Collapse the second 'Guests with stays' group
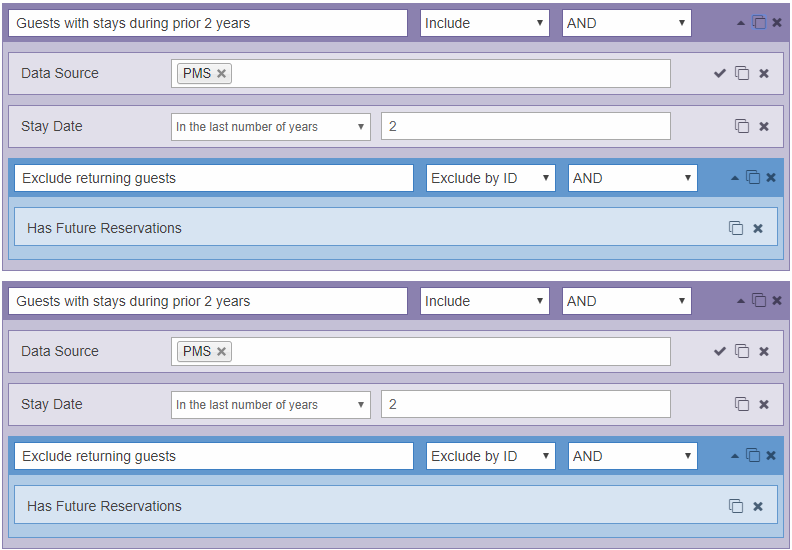 [x=741, y=301]
